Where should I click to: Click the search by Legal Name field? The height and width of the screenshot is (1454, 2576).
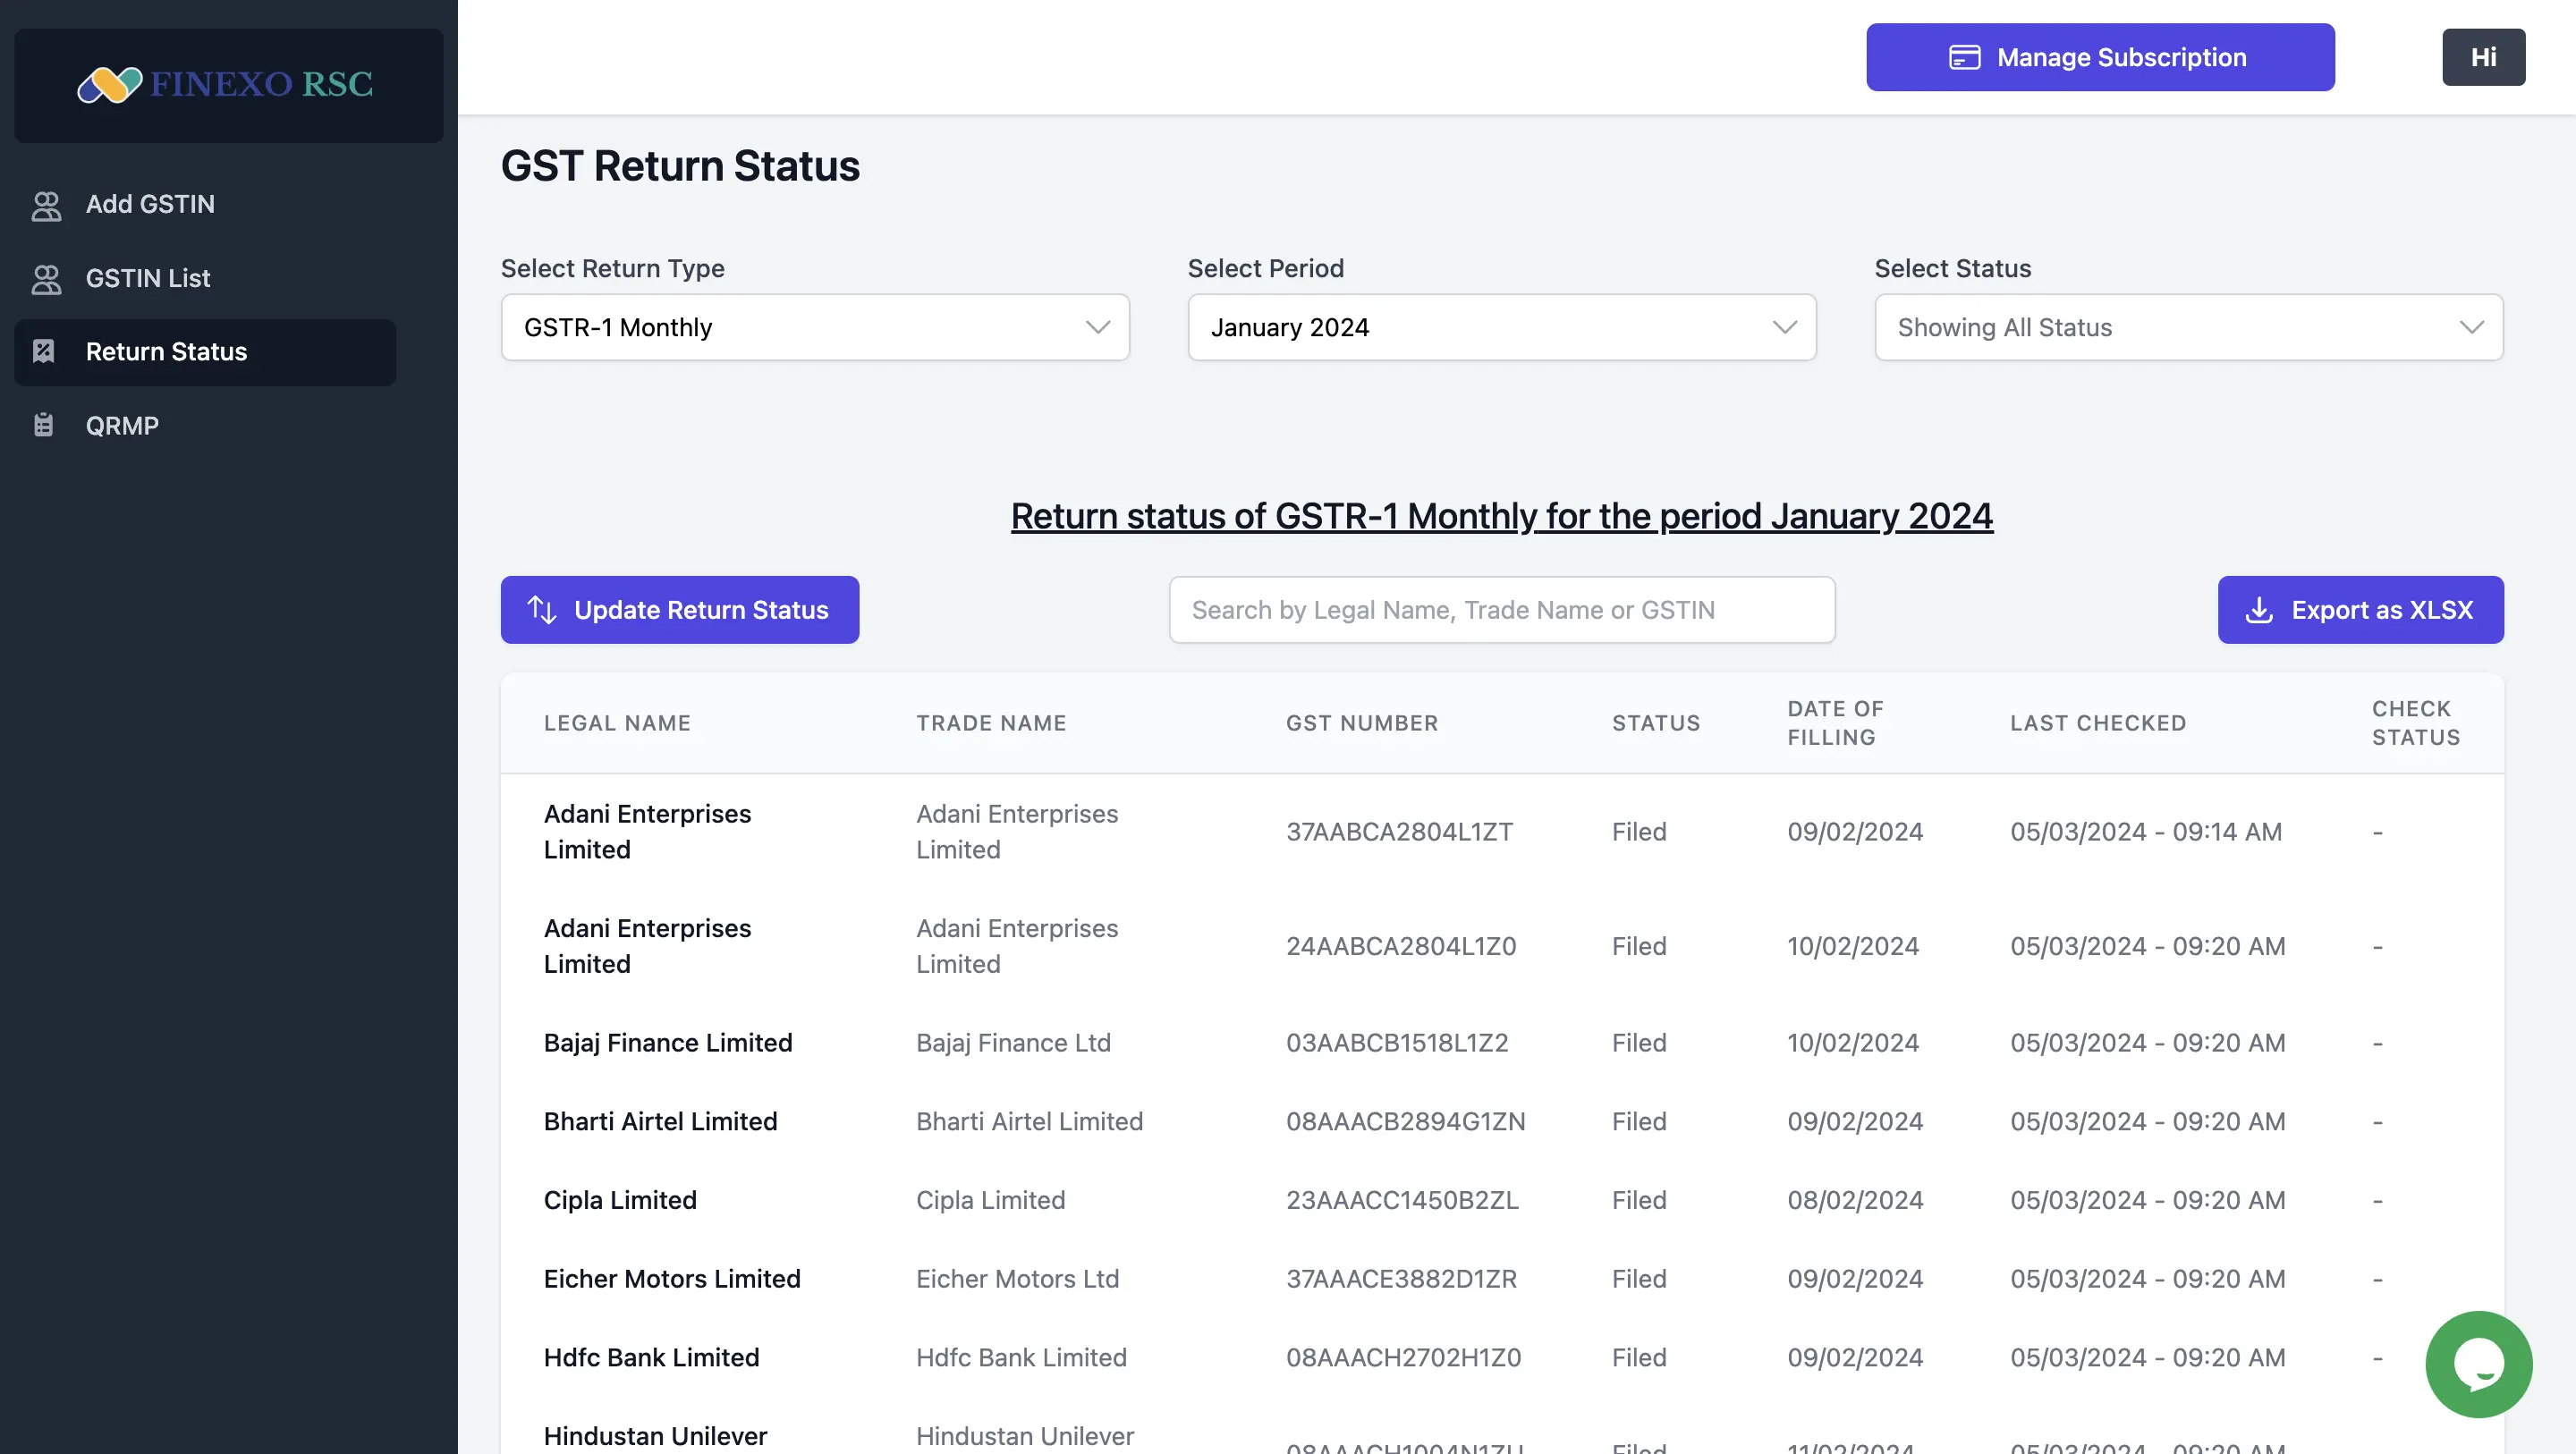(1502, 610)
